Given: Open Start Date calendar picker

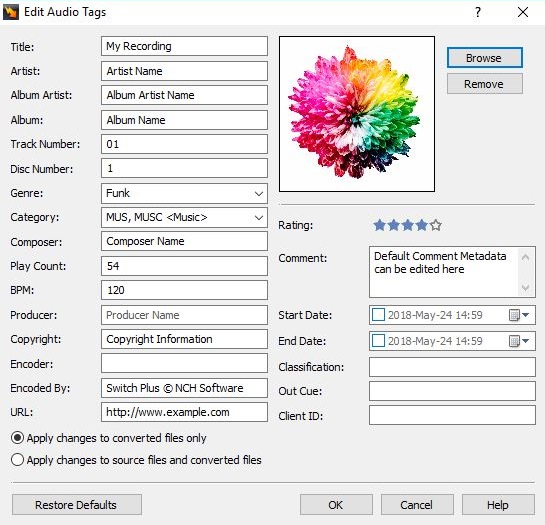Looking at the screenshot, I should (x=519, y=315).
